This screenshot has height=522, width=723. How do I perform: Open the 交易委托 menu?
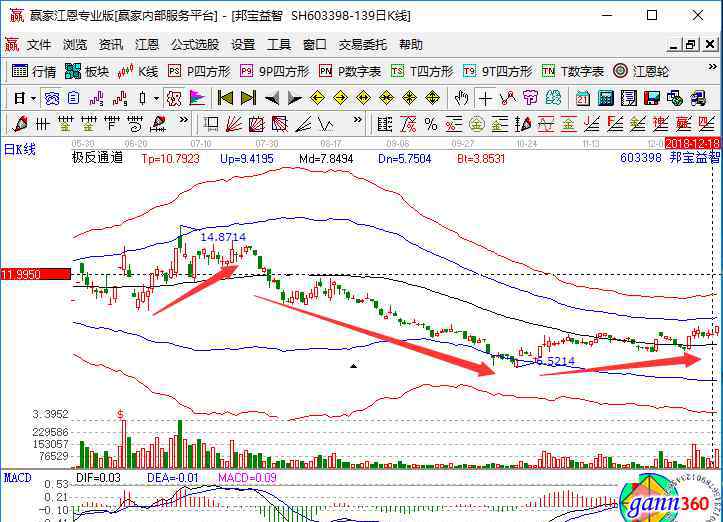point(363,45)
